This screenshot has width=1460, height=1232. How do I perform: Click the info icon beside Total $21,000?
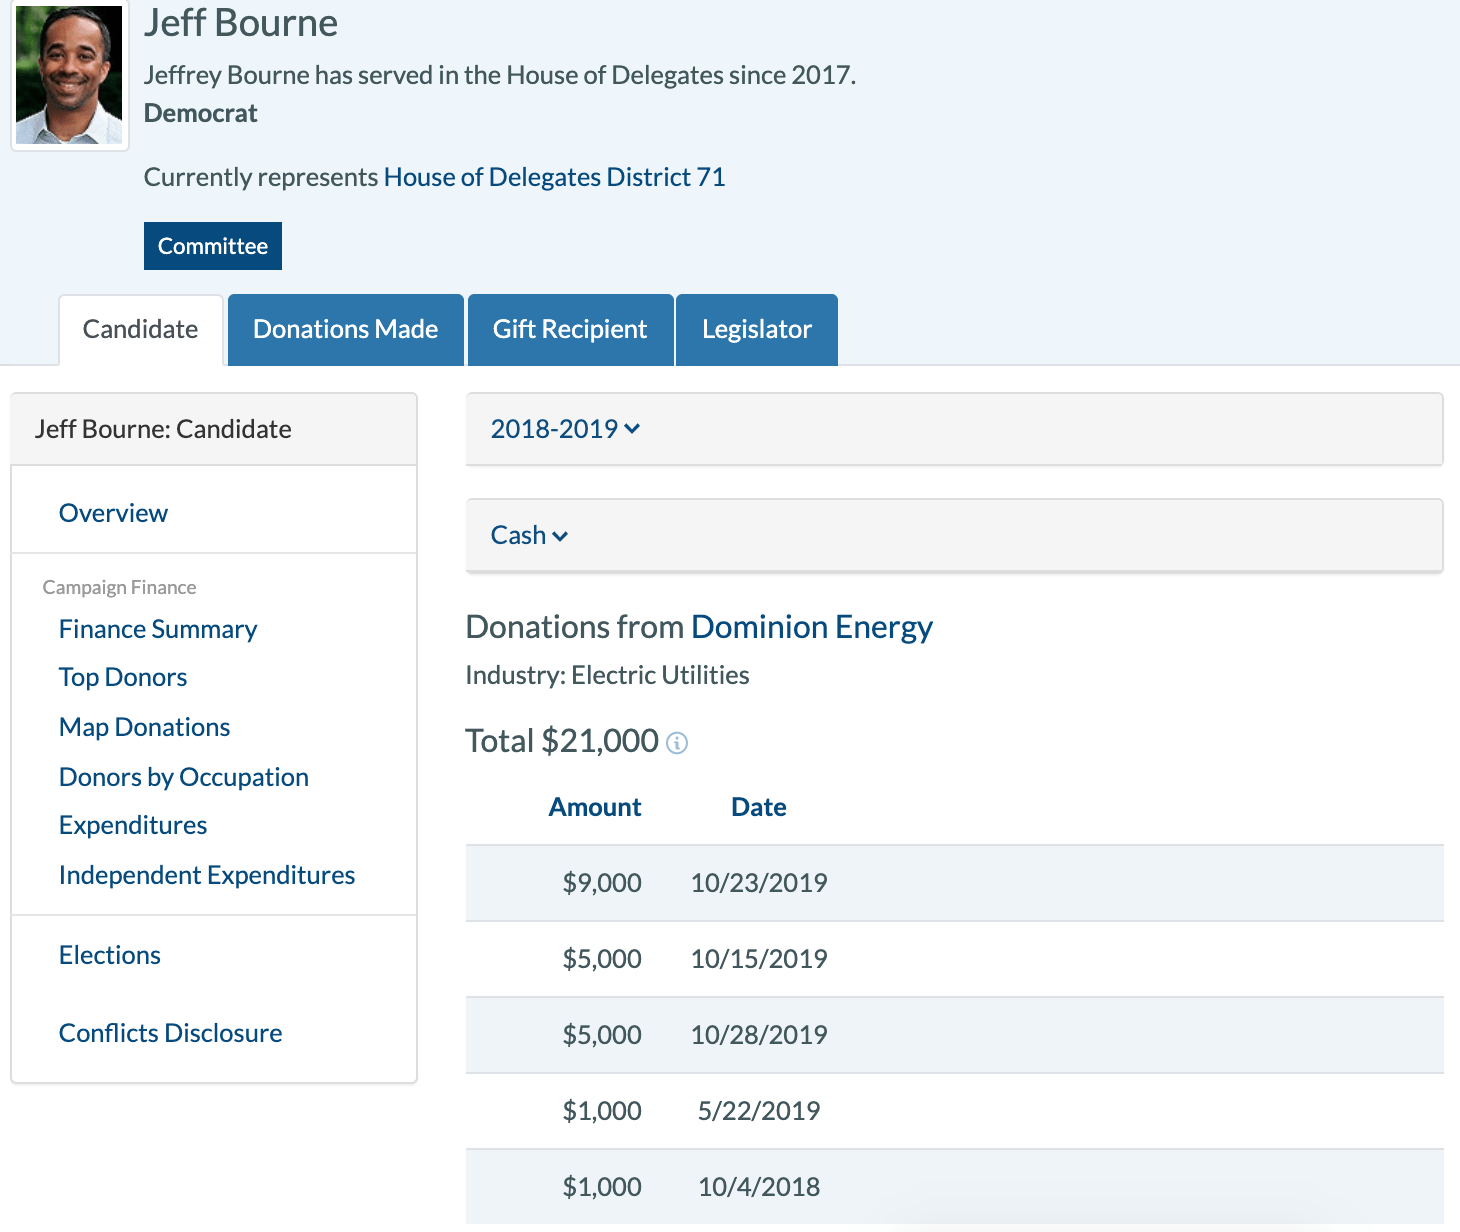coord(677,743)
